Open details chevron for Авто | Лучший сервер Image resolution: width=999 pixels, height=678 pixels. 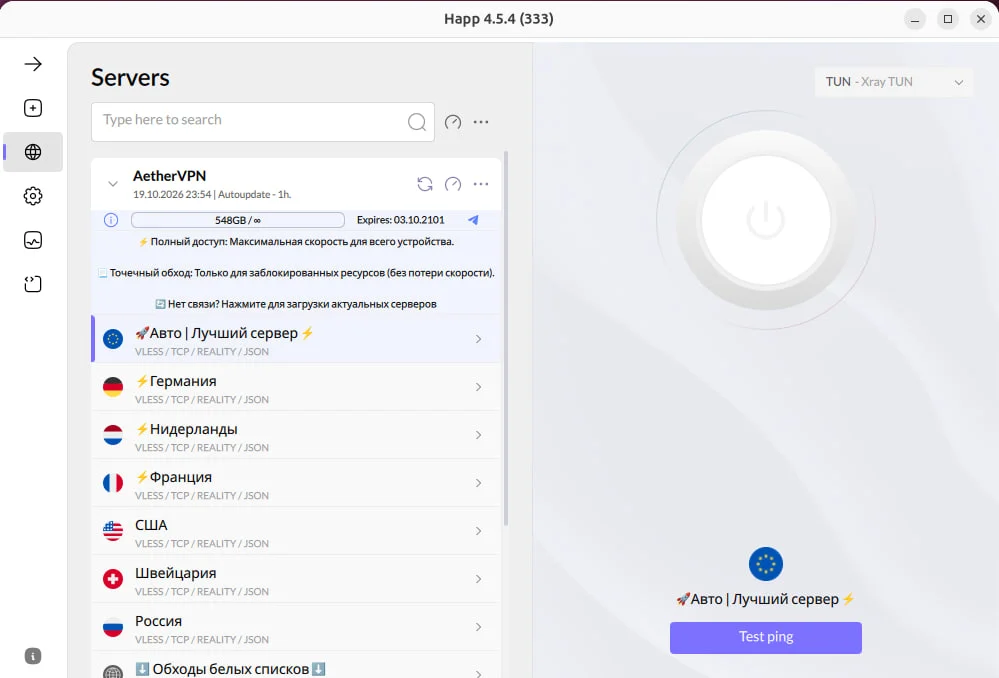pos(478,339)
